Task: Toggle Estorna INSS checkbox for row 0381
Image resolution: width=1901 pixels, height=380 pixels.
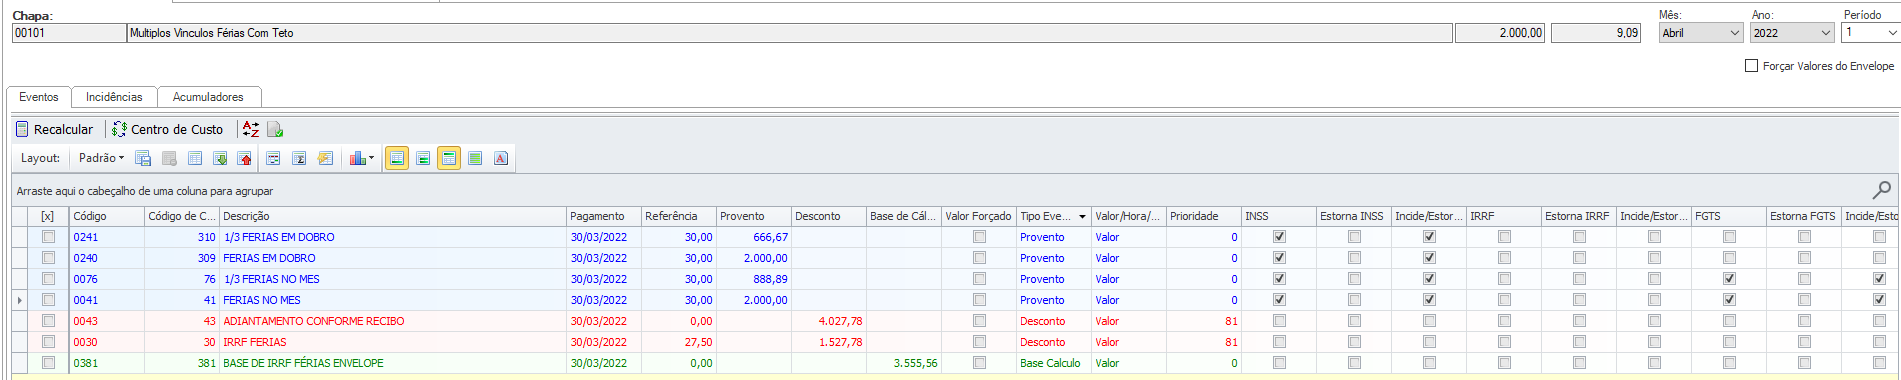Action: tap(1354, 363)
